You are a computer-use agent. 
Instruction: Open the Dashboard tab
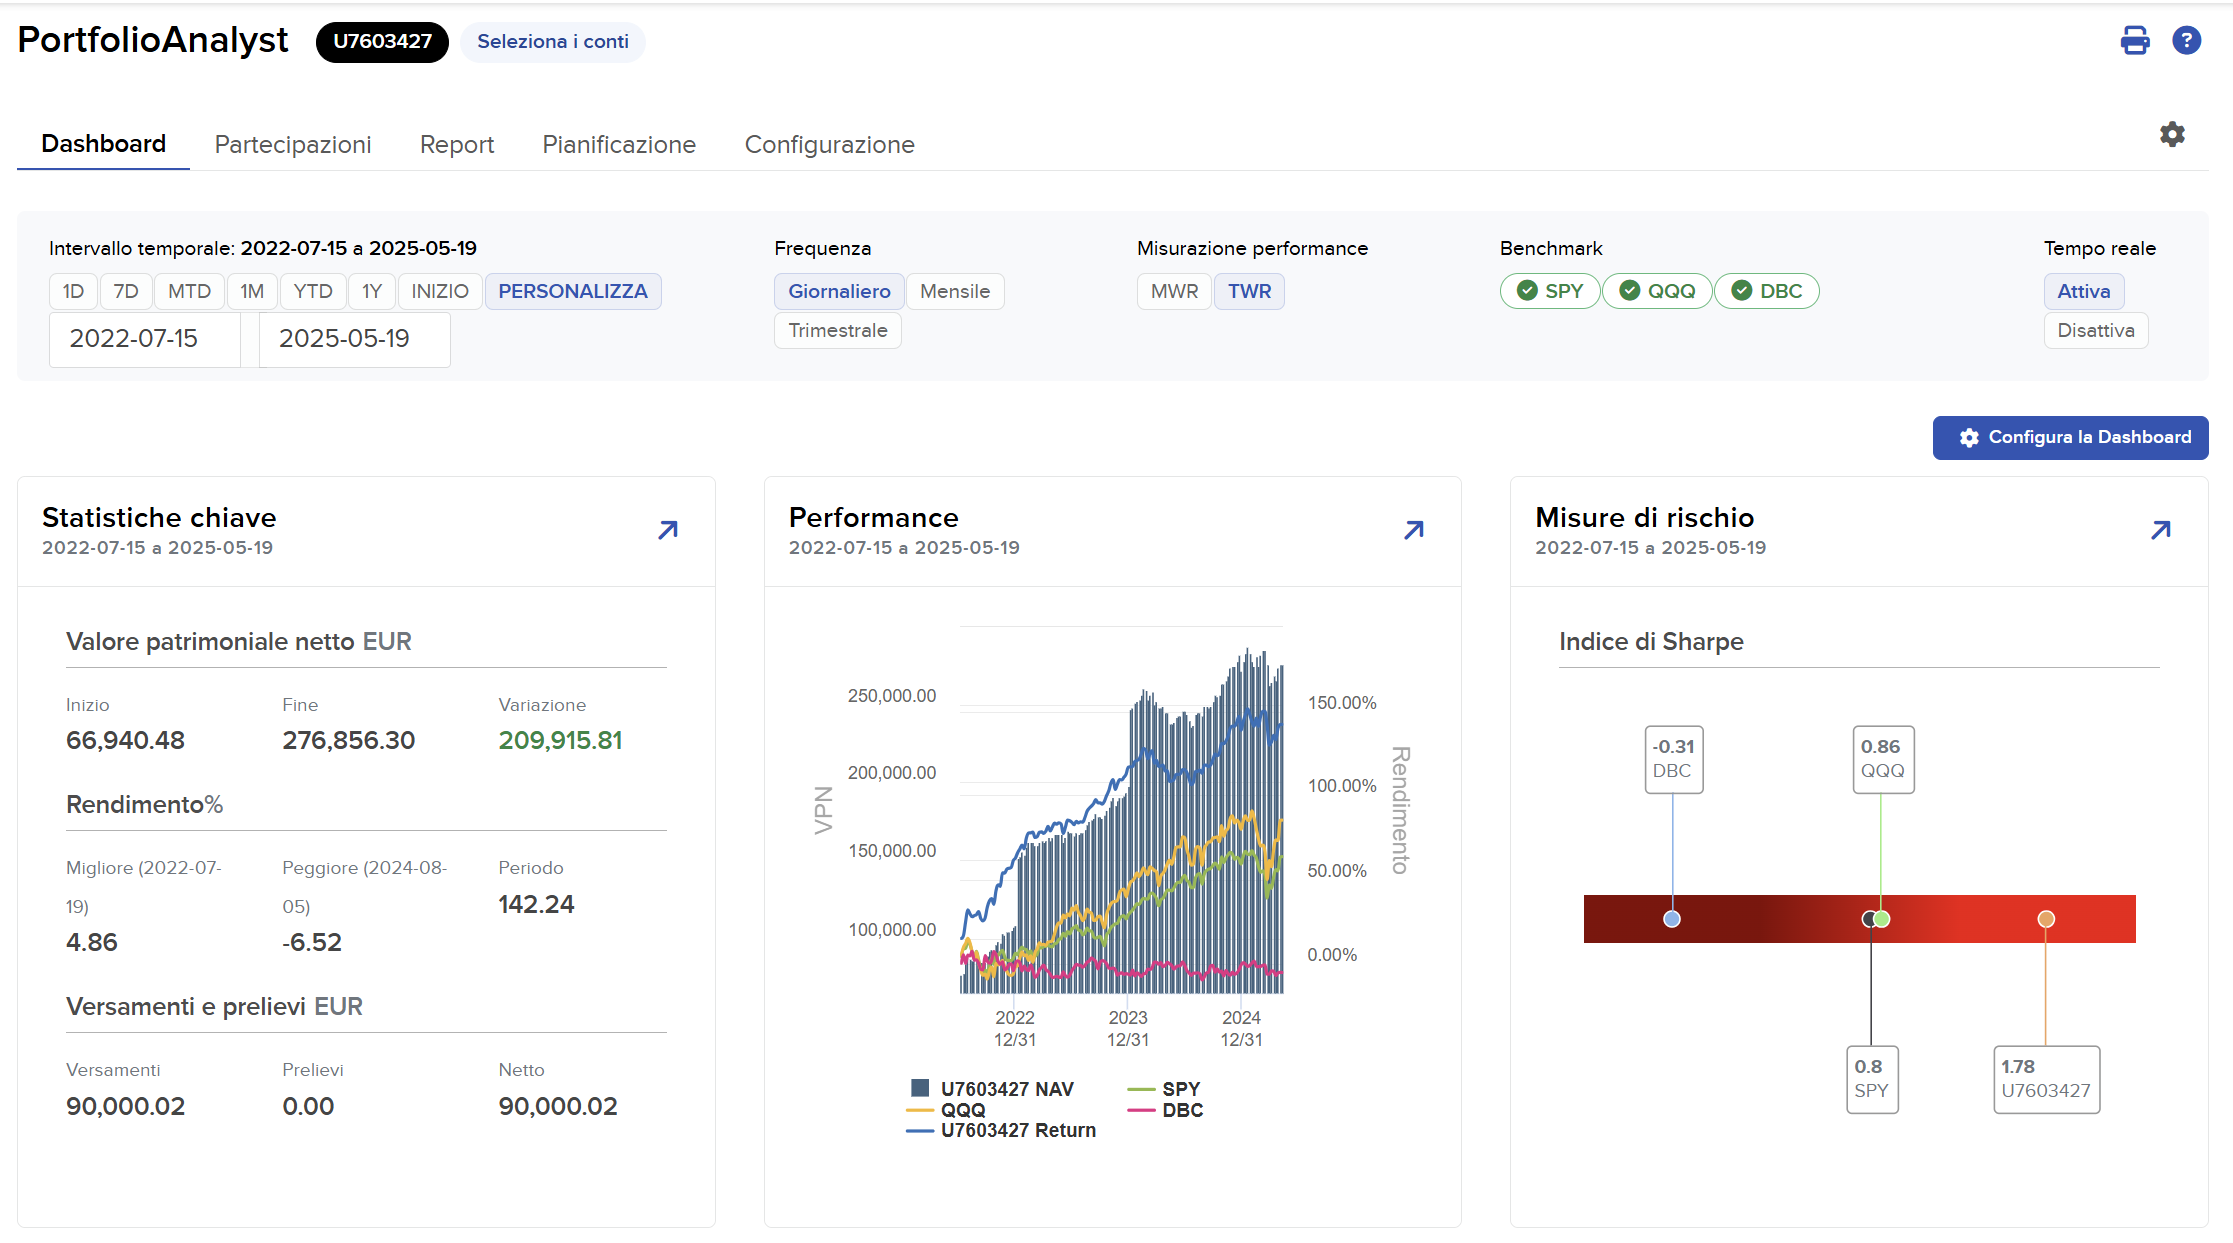click(103, 144)
